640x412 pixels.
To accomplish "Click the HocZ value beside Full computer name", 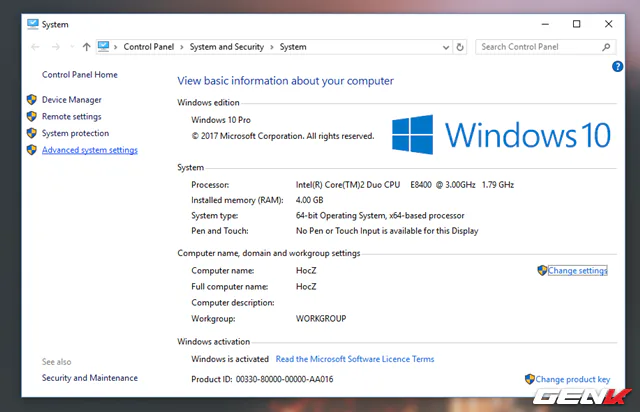I will [x=306, y=287].
